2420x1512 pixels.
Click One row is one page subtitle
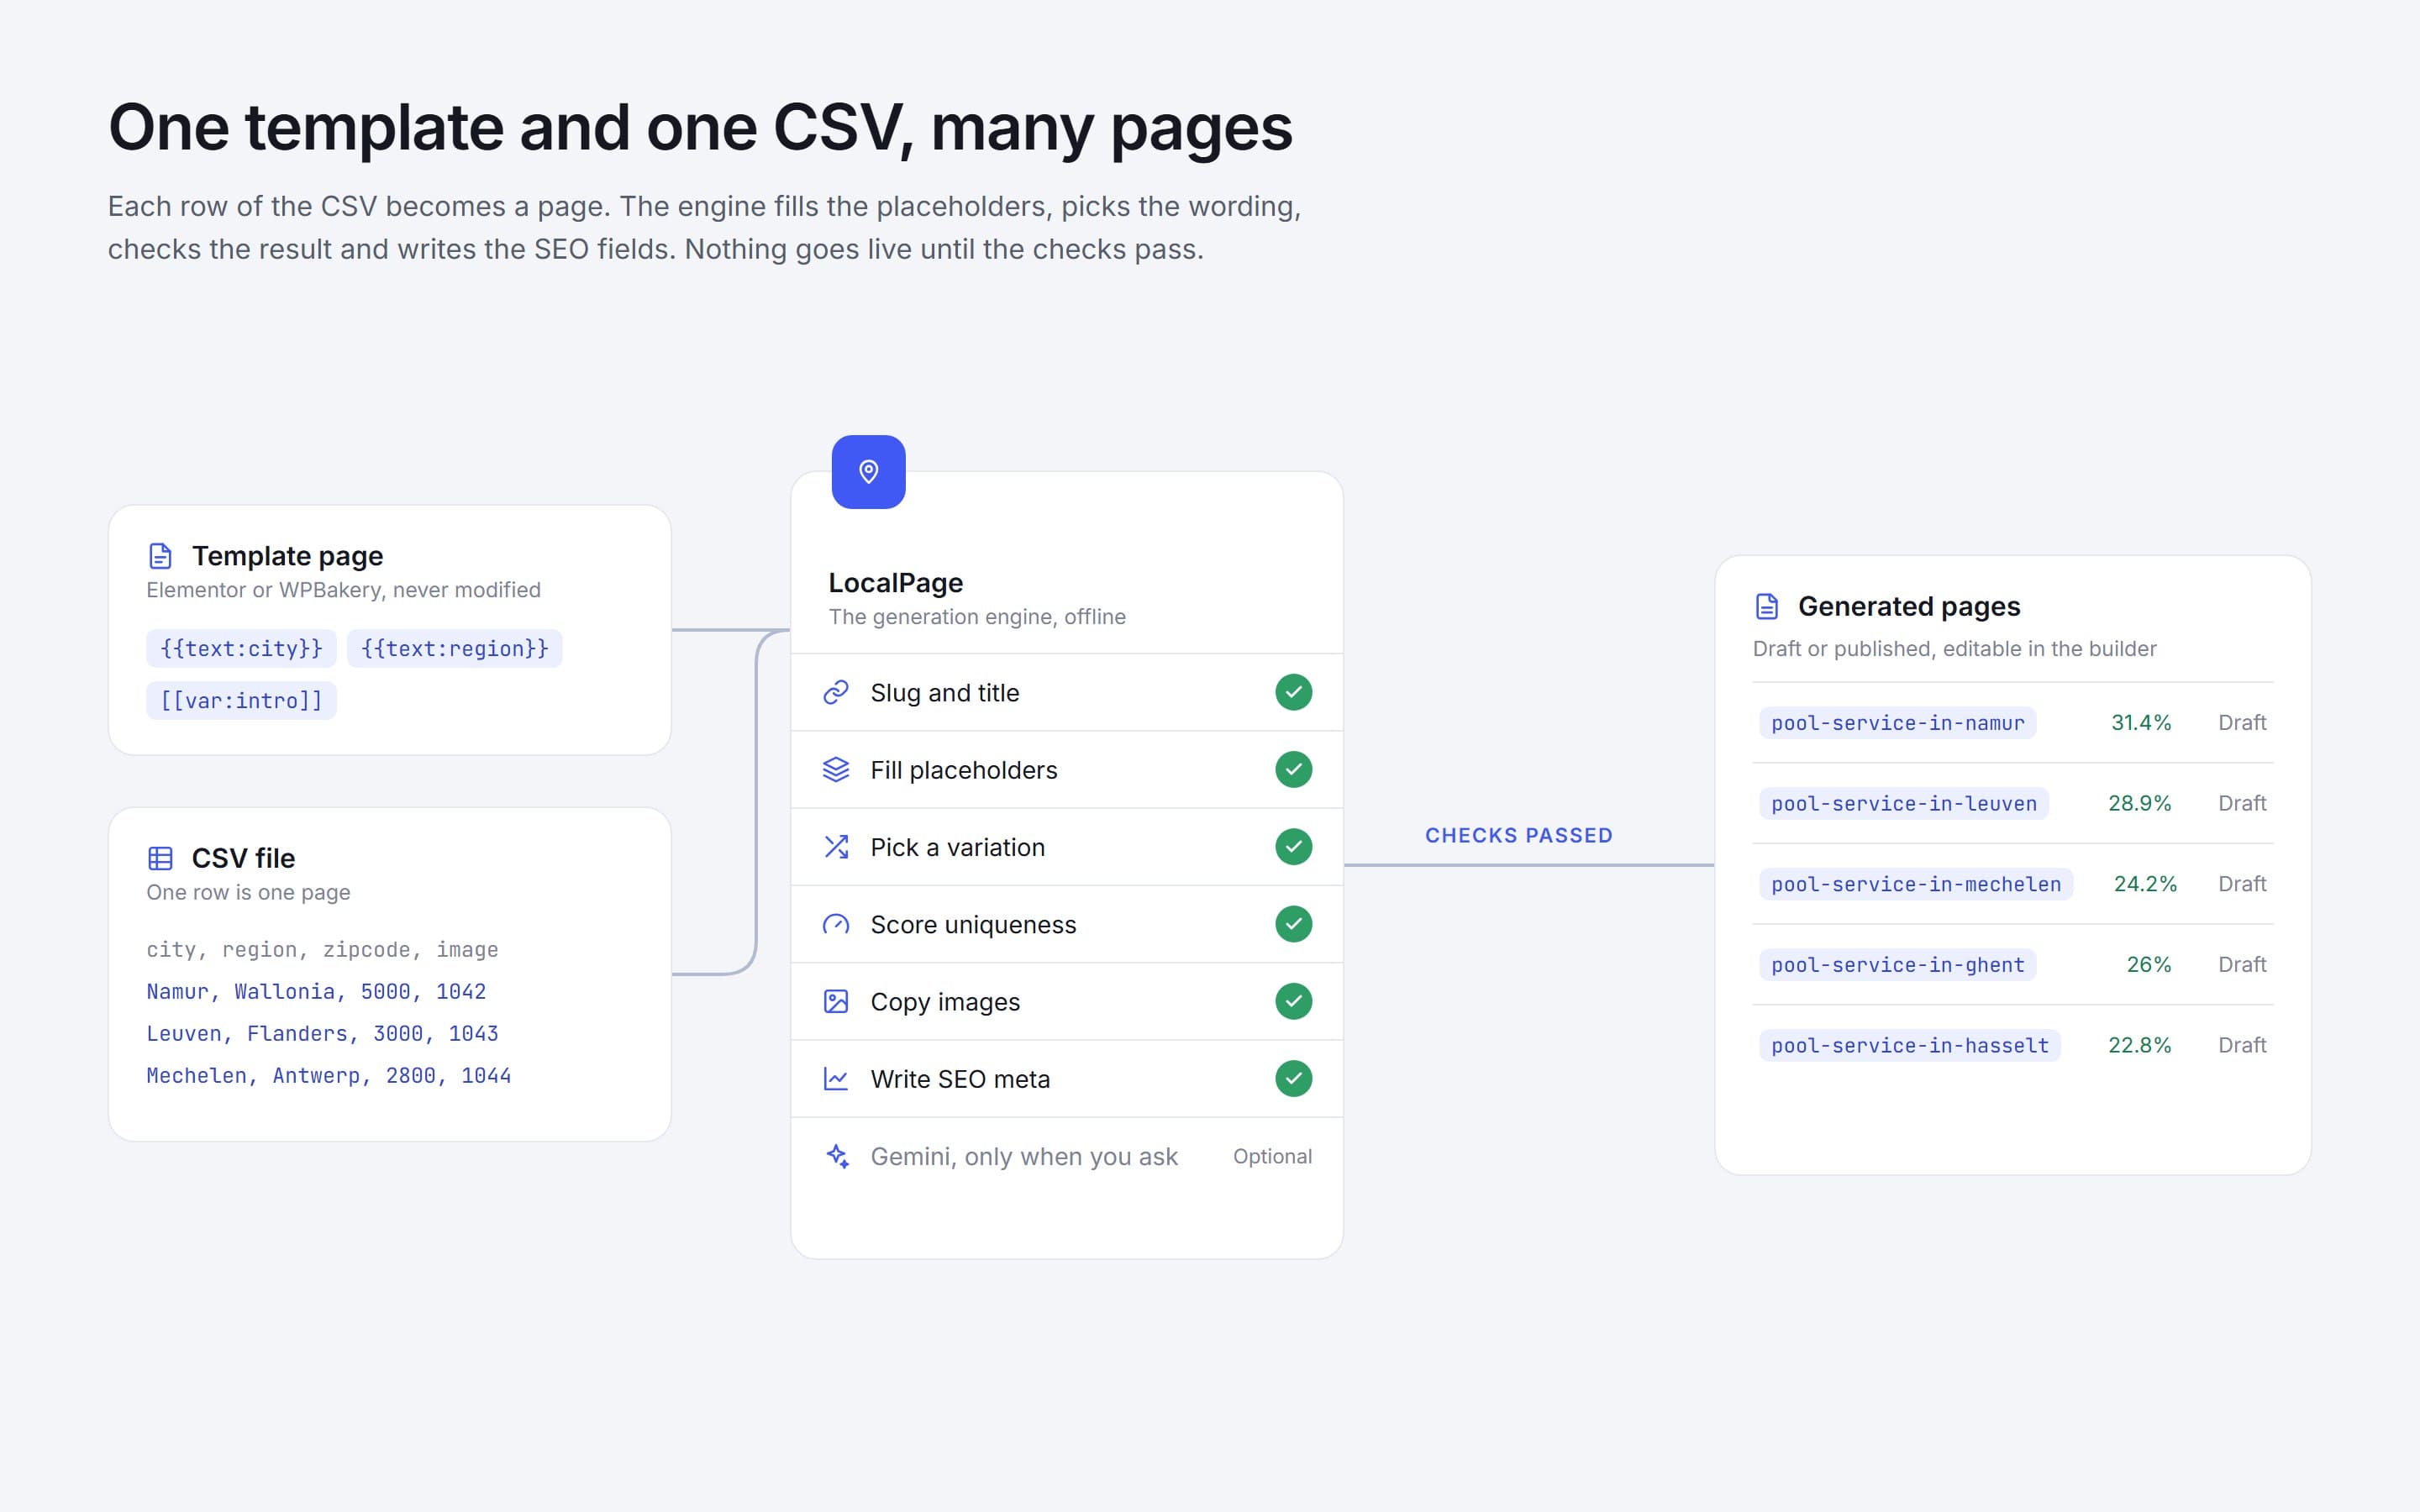pyautogui.click(x=248, y=892)
